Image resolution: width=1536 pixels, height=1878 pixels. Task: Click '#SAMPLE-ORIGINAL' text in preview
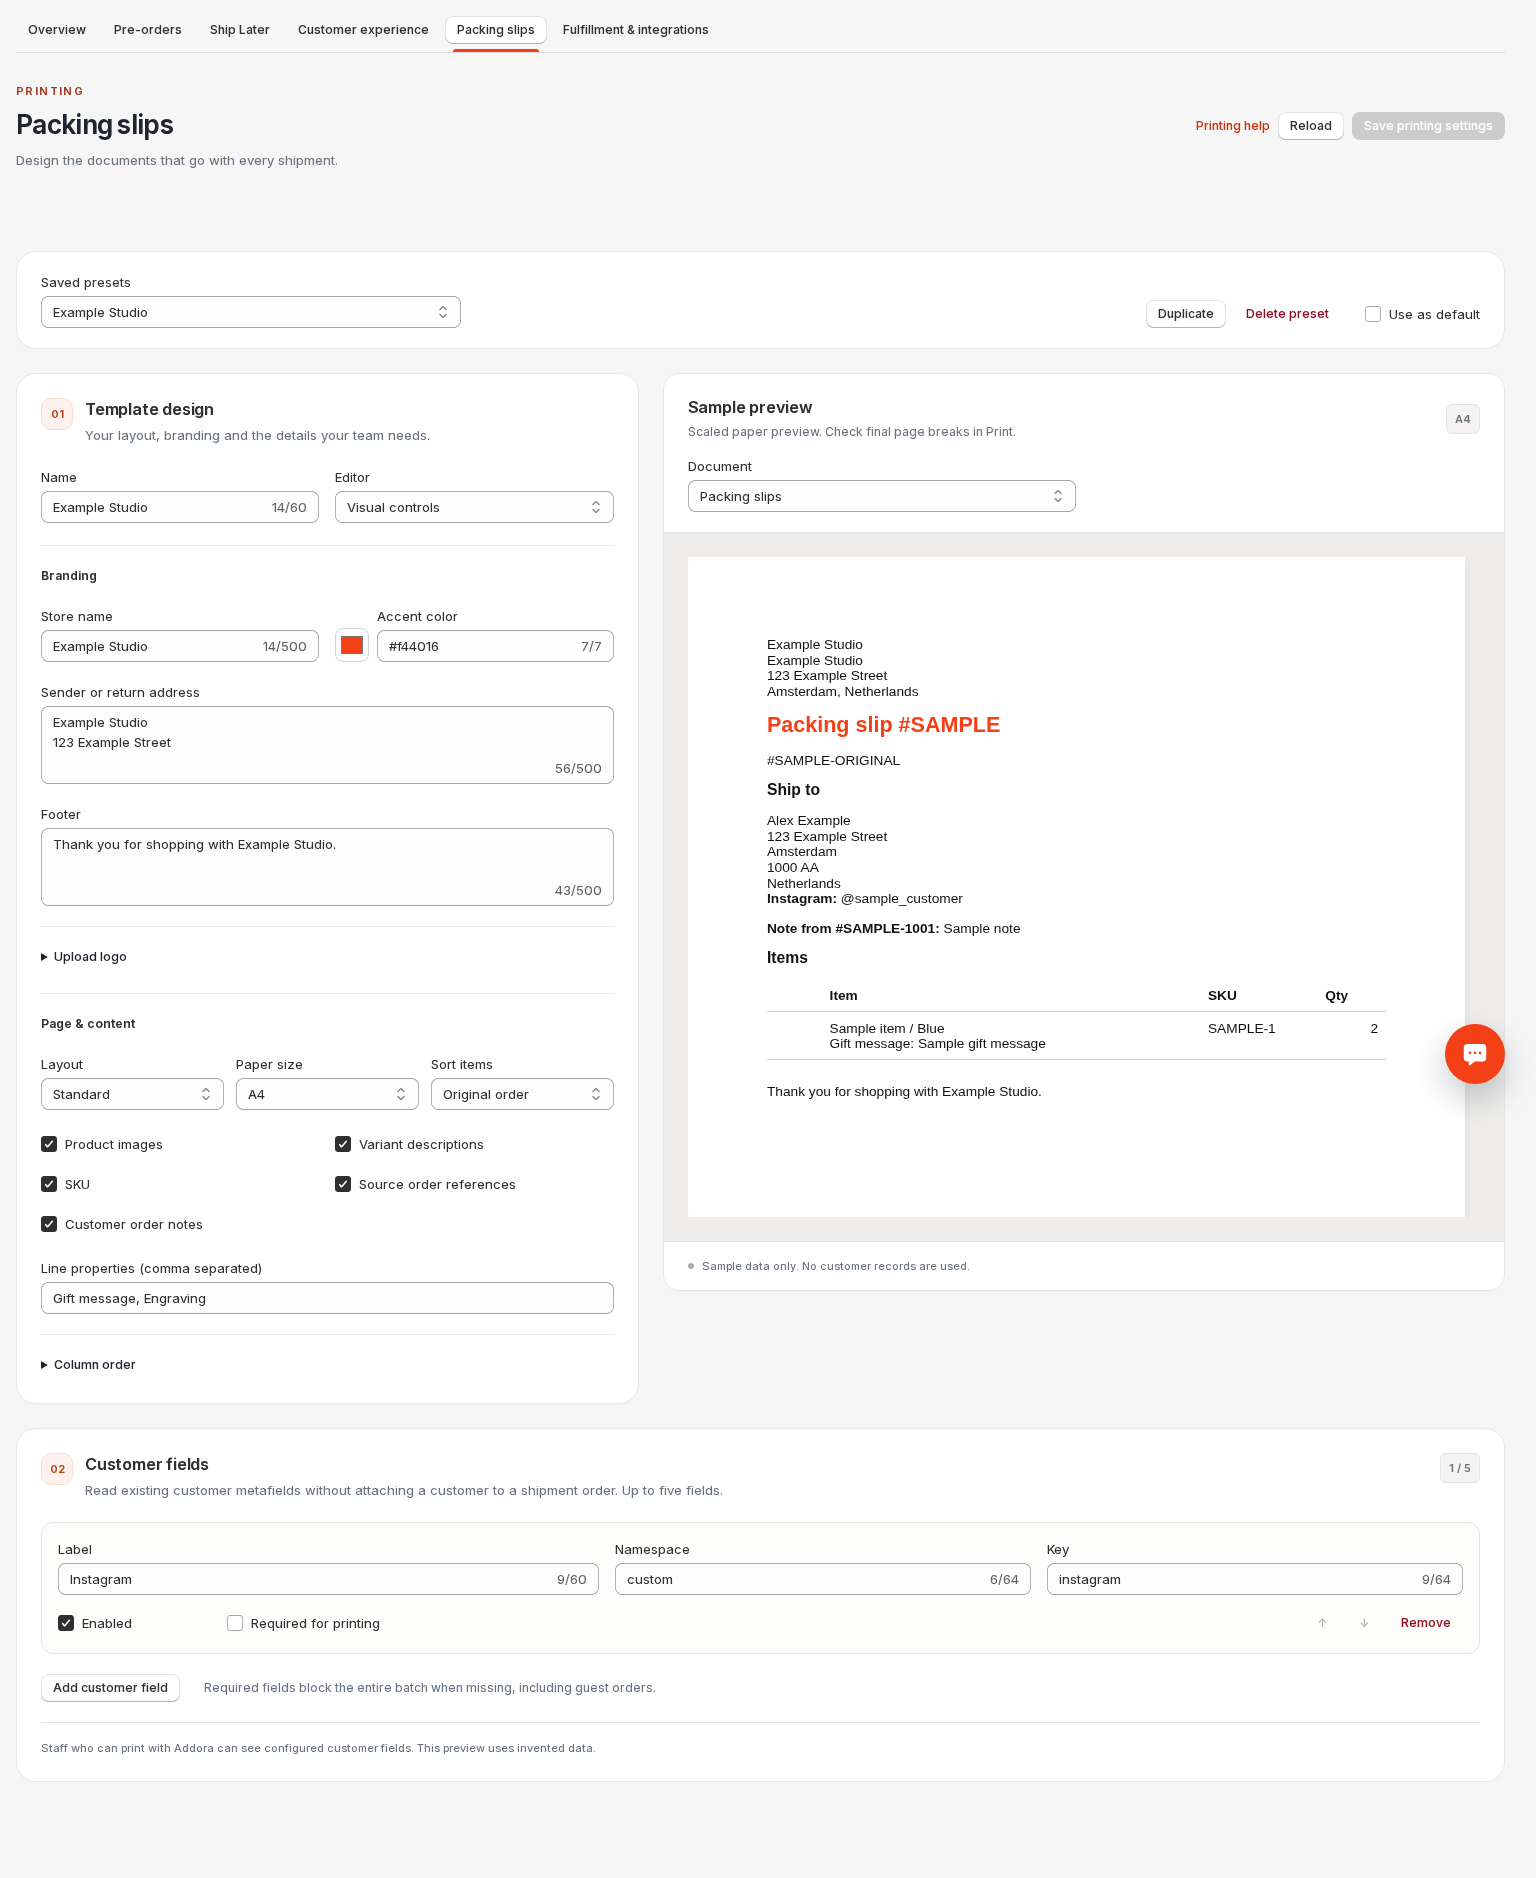pyautogui.click(x=833, y=761)
